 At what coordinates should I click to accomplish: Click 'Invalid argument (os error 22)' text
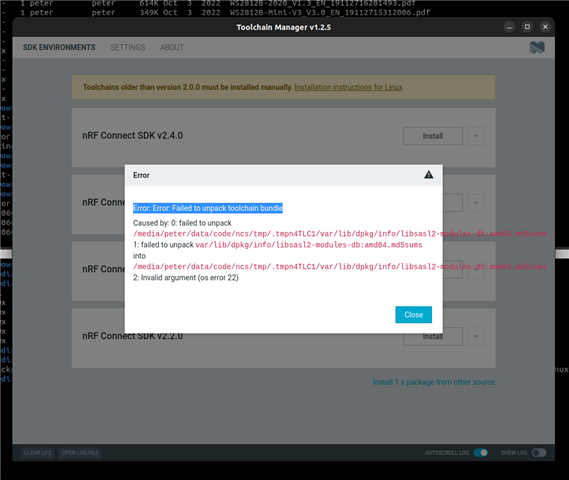click(189, 278)
